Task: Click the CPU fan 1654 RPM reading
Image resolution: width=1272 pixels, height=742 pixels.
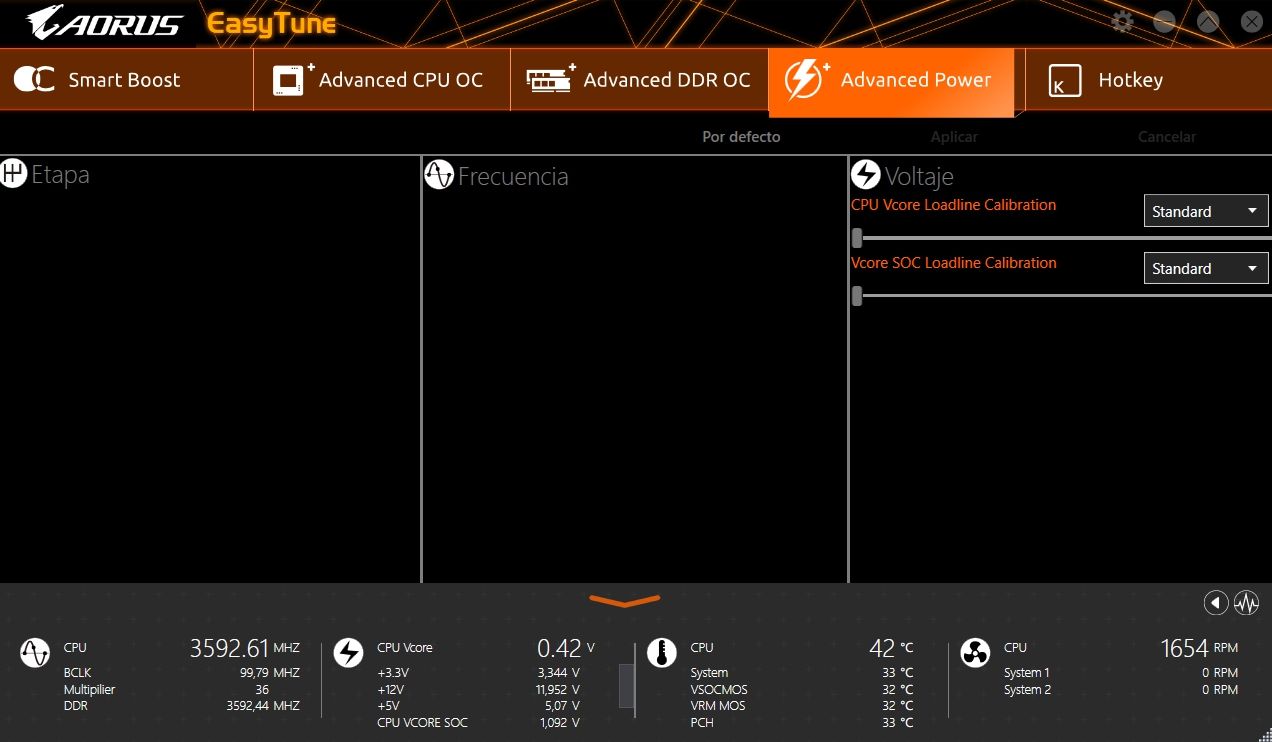Action: (1199, 648)
